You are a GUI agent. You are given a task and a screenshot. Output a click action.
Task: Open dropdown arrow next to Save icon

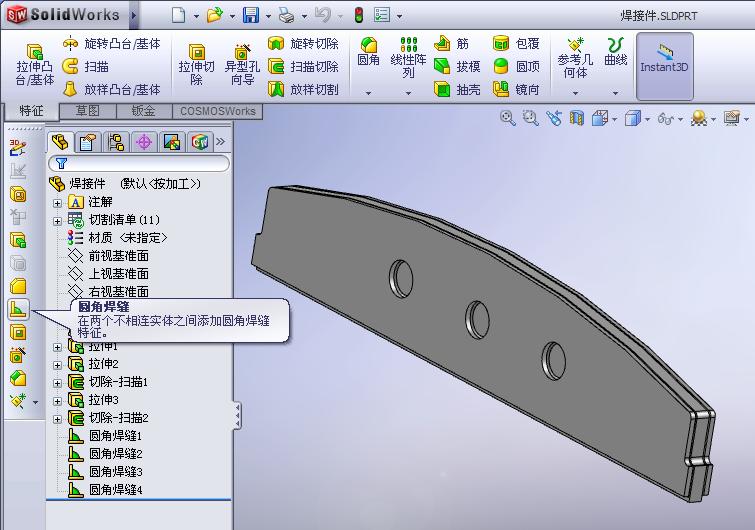[268, 16]
